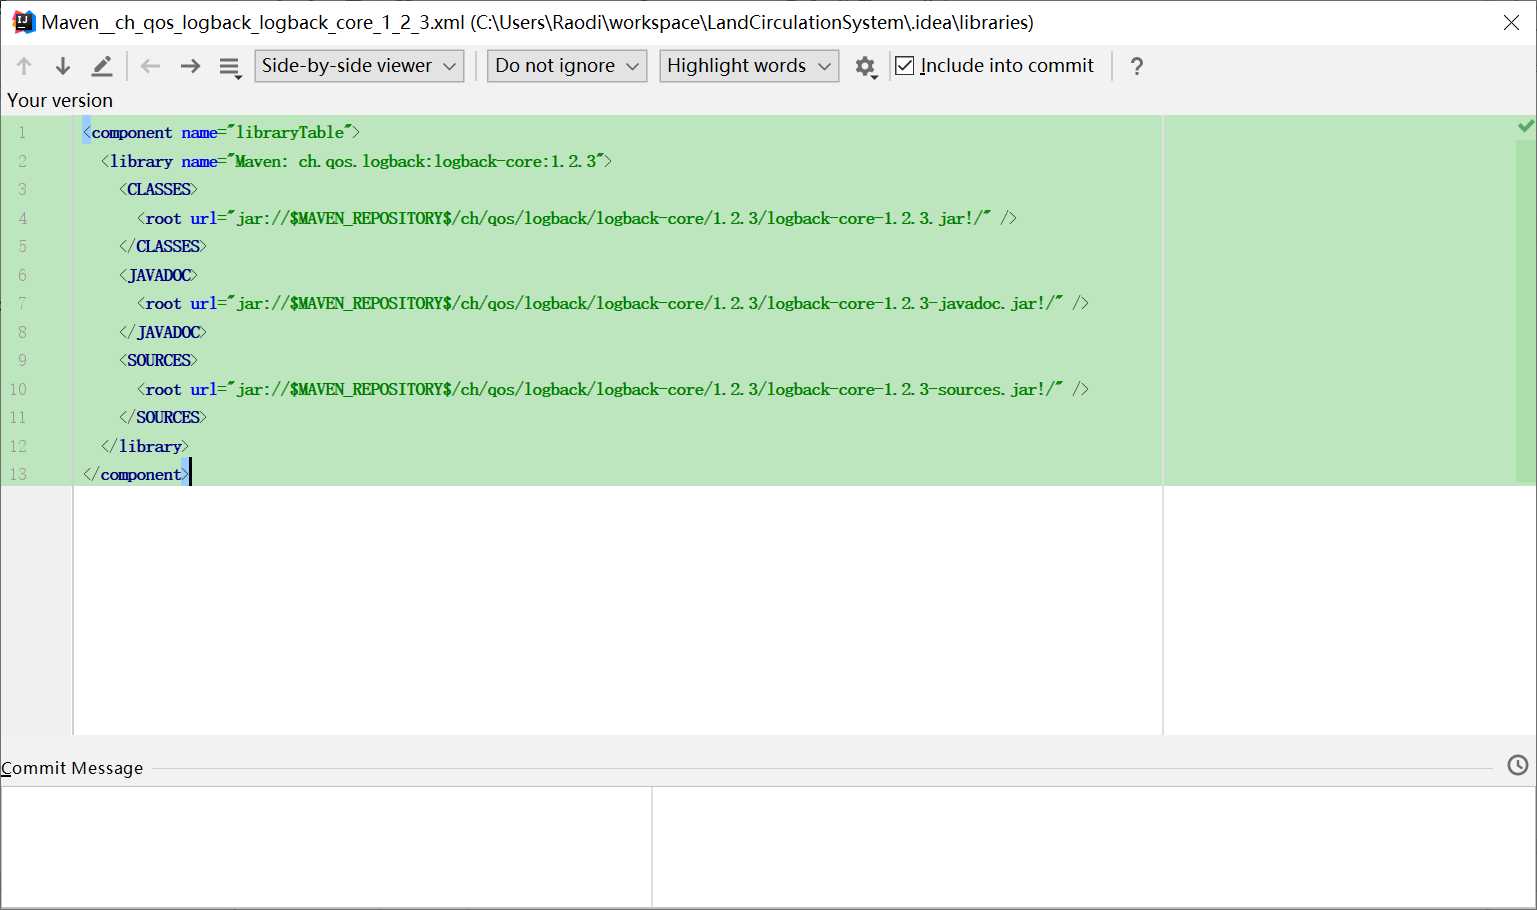Image resolution: width=1537 pixels, height=910 pixels.
Task: Click line number 1 in gutter
Action: 21,132
